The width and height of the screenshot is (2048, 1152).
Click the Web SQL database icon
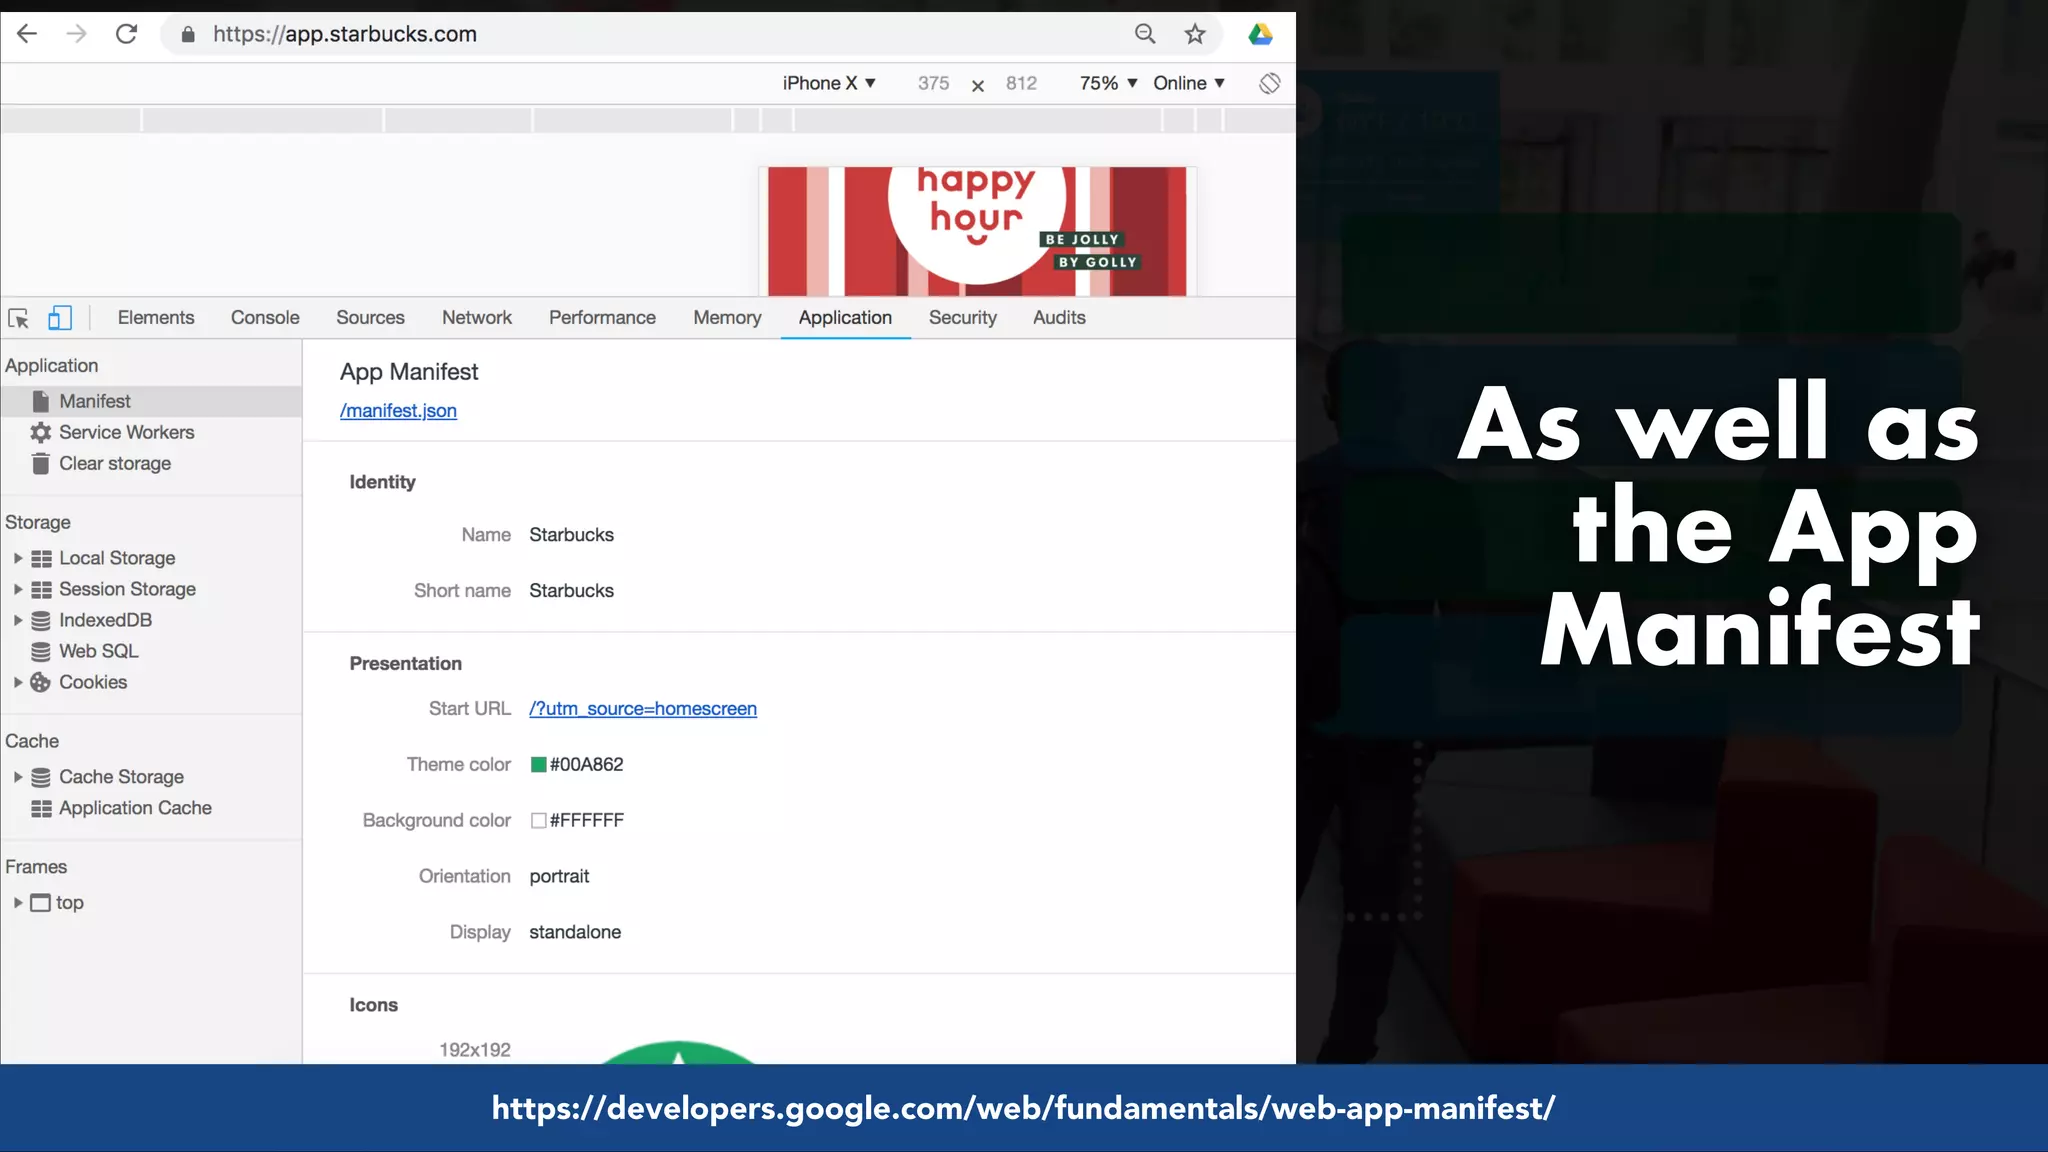[41, 651]
